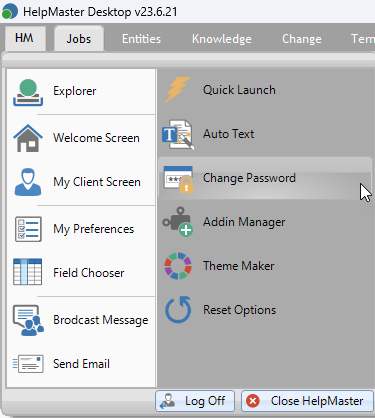The image size is (375, 418).
Task: Open the Field Chooser table icon
Action: point(28,272)
